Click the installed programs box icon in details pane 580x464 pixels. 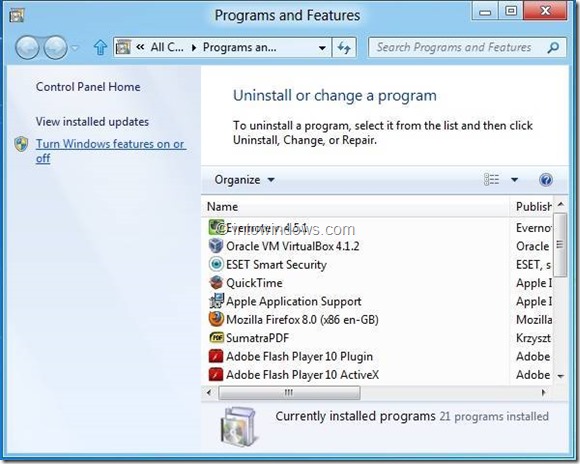[x=238, y=428]
